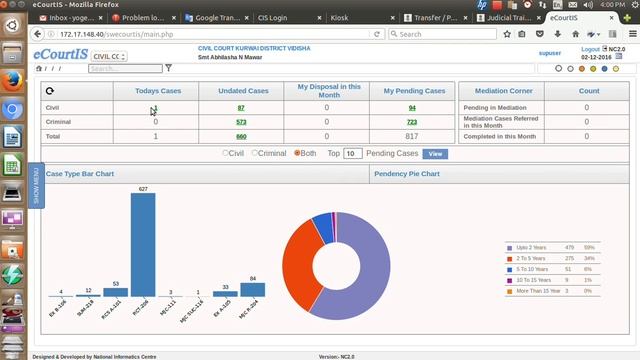Click the supuser link

coord(550,53)
